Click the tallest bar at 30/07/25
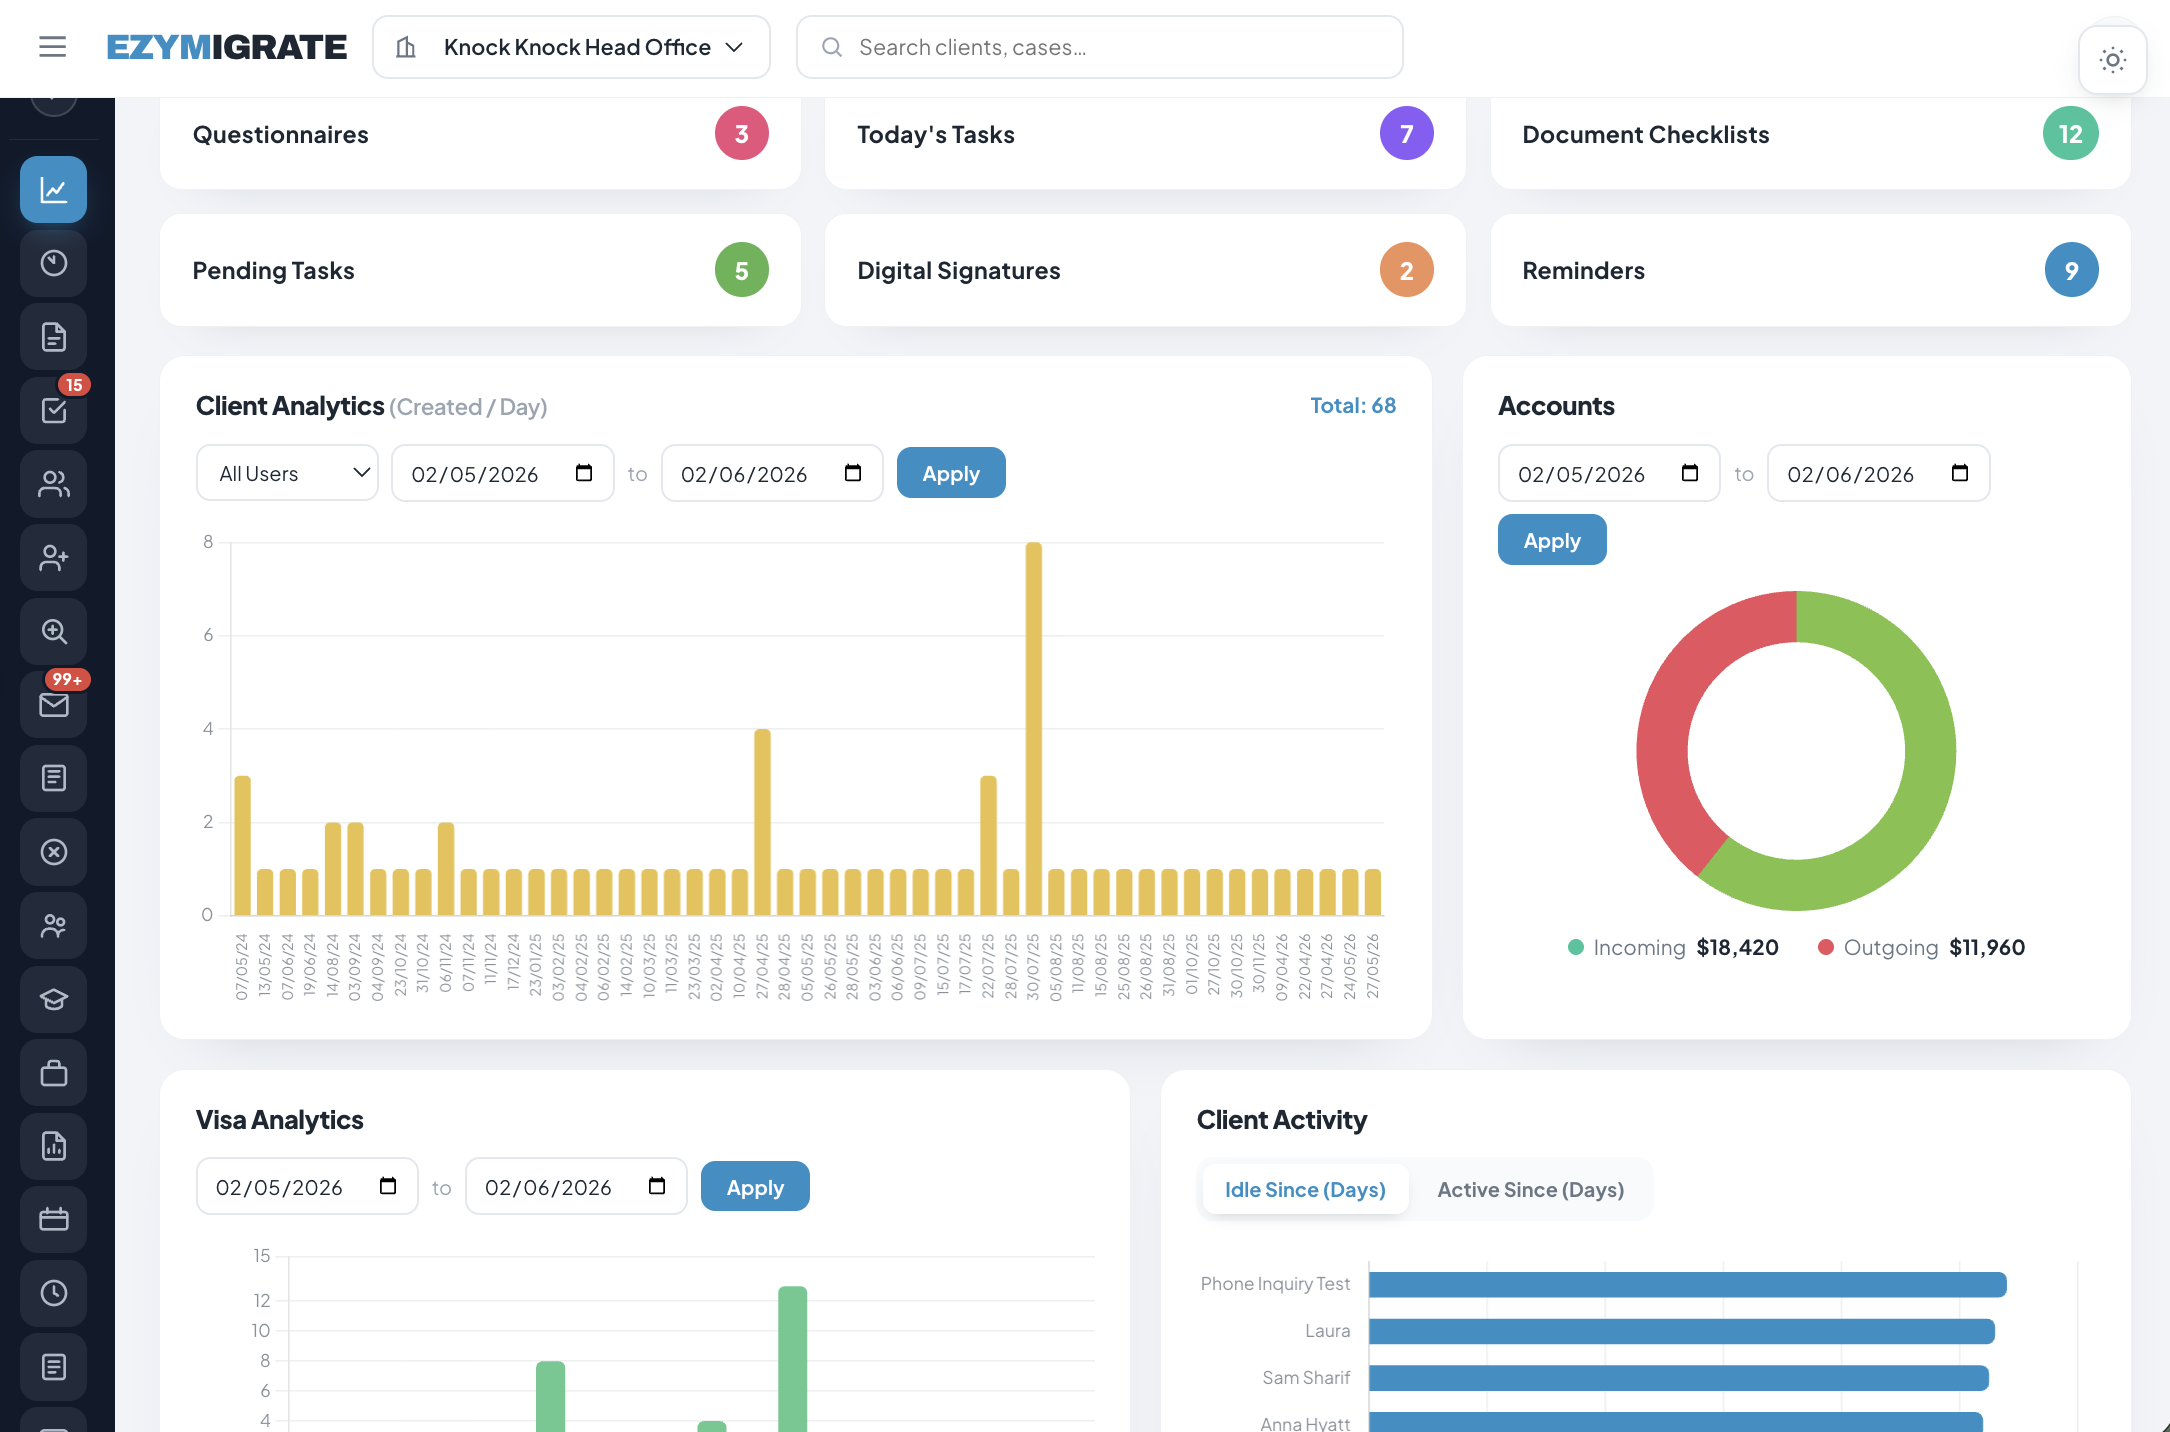 click(1034, 728)
